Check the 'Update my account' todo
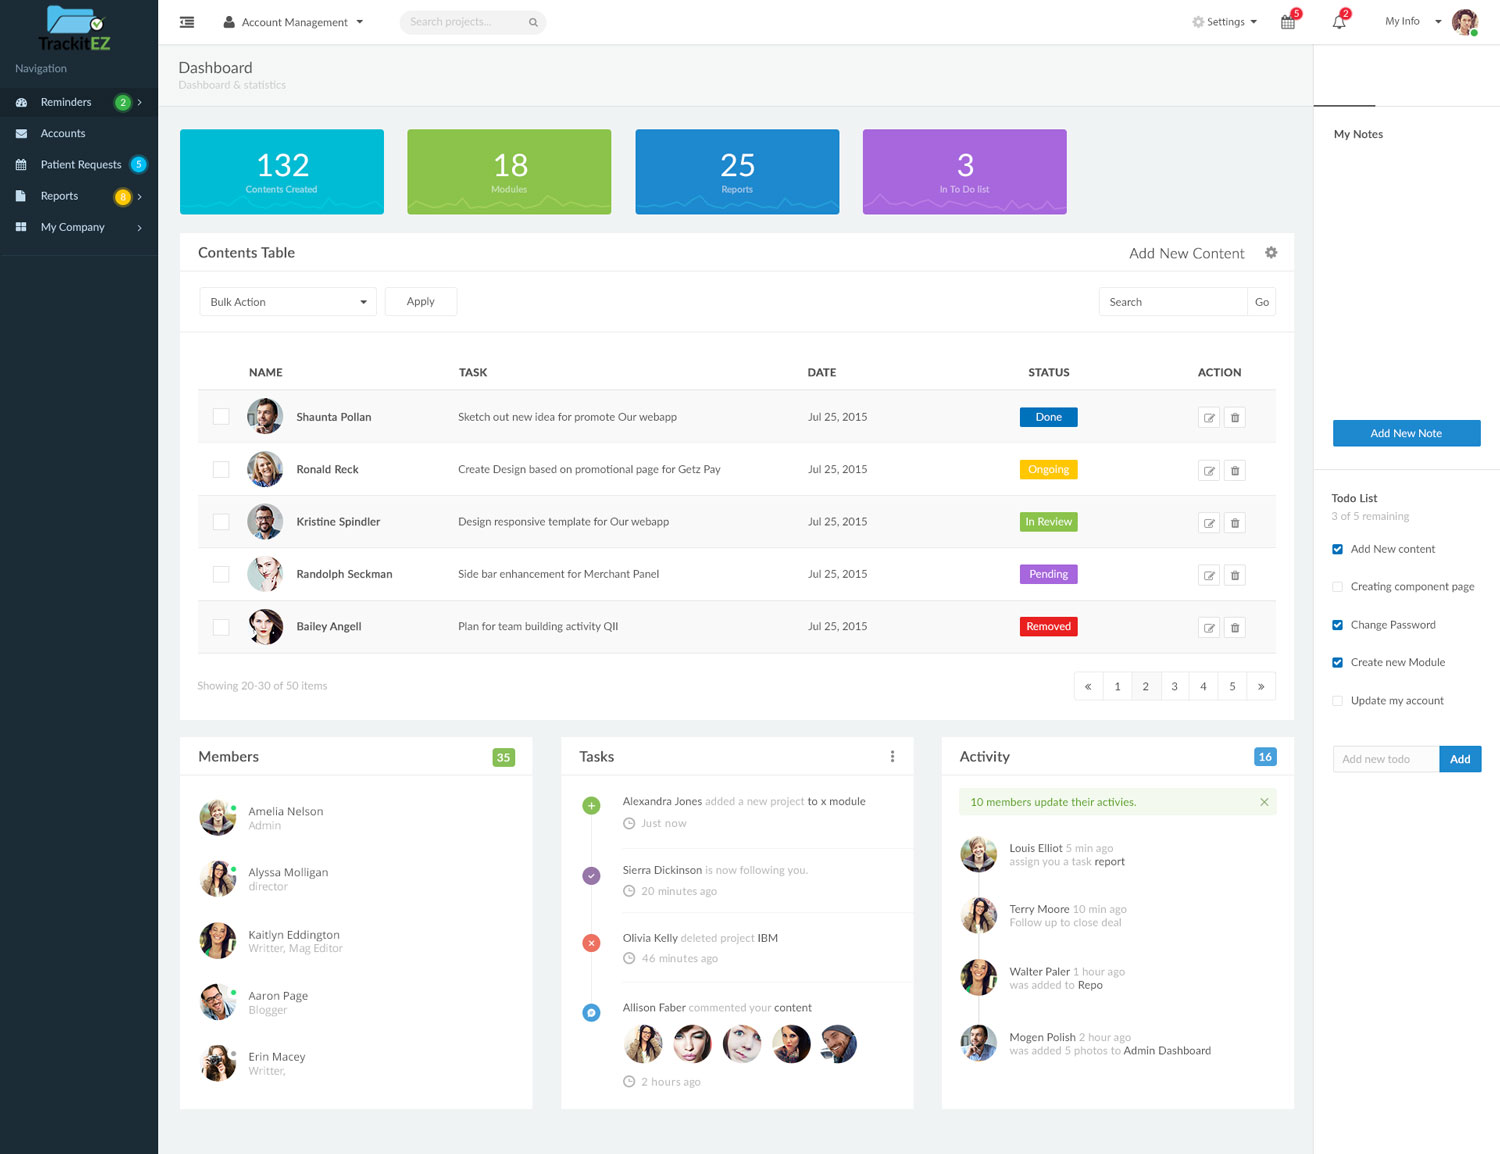The height and width of the screenshot is (1154, 1500). pos(1337,701)
